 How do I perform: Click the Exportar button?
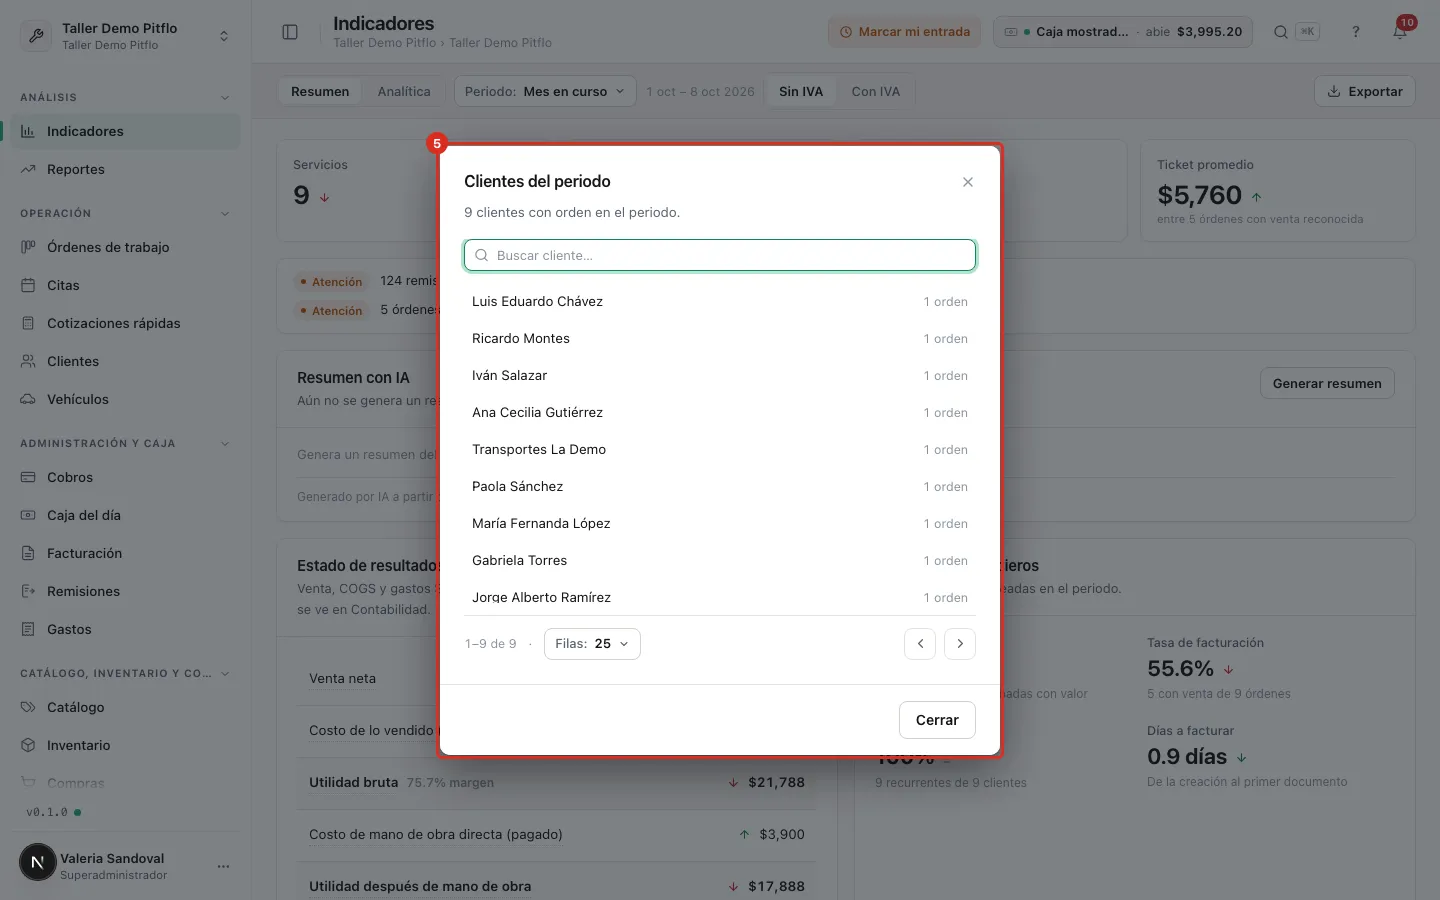point(1365,91)
